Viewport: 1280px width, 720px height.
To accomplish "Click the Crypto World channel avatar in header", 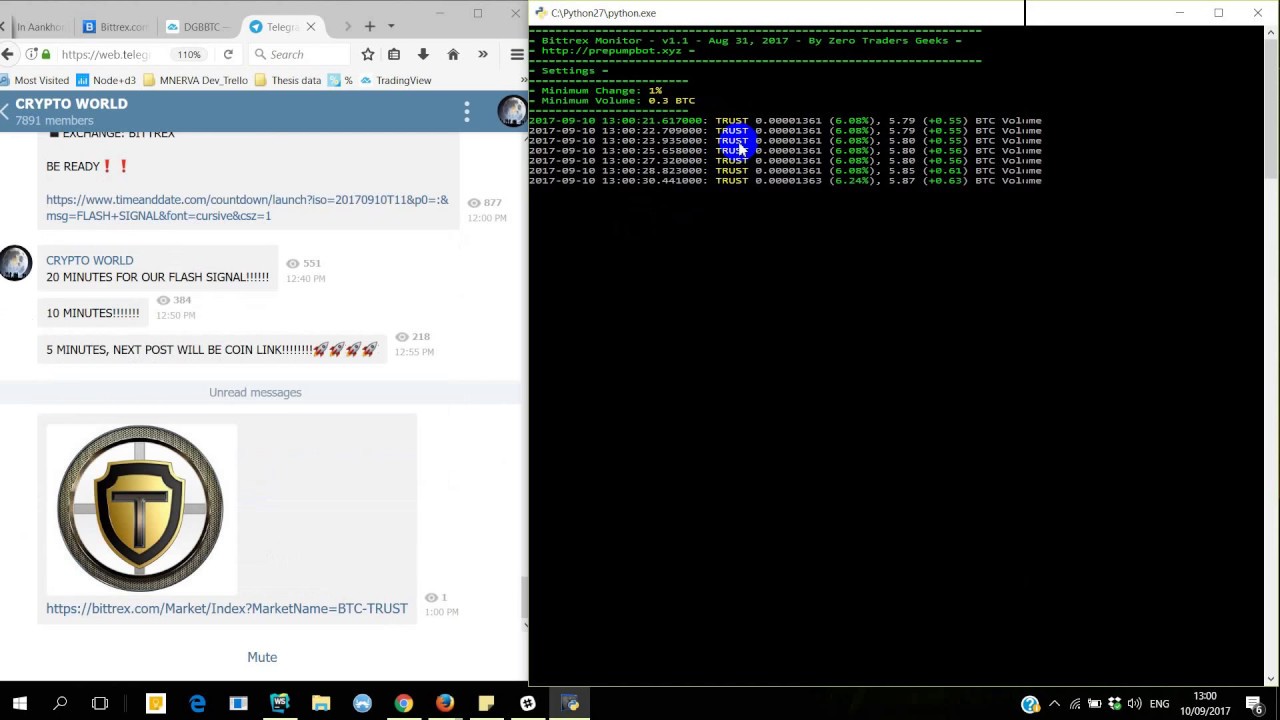I will tap(512, 112).
